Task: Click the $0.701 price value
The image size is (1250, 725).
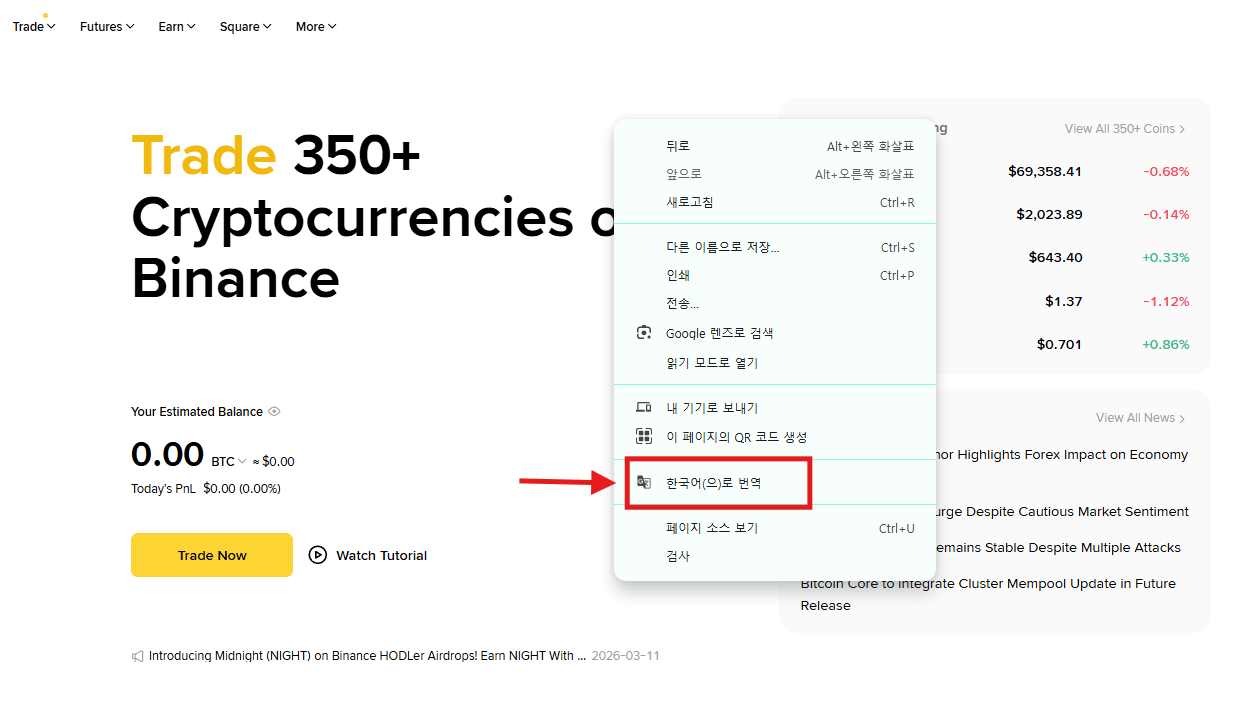Action: [x=1059, y=344]
